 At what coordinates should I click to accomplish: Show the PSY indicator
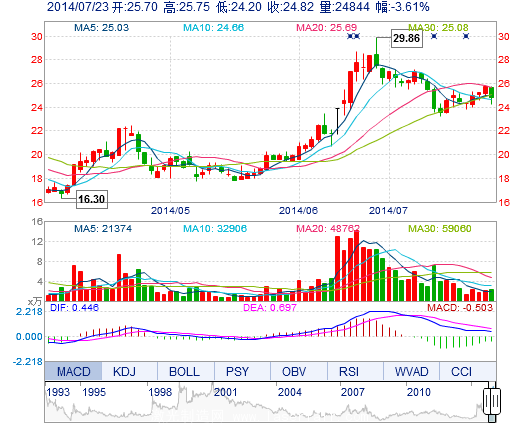237,371
